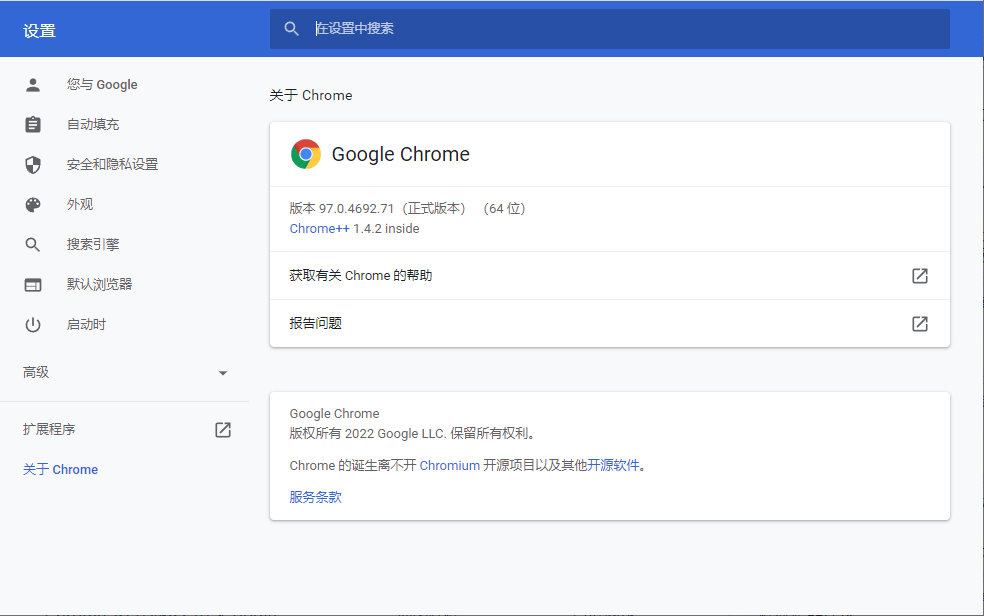
Task: Click the search magnifier icon in top bar
Action: [291, 29]
